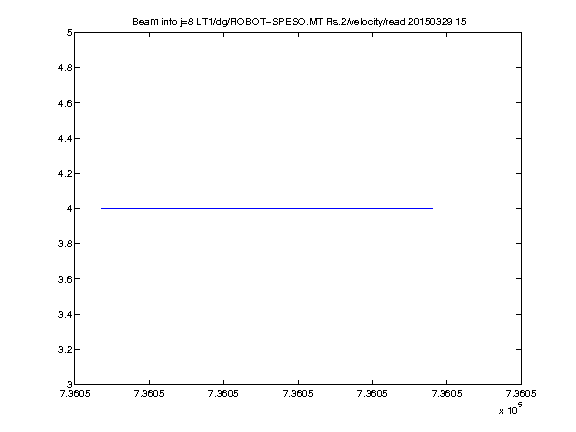Click the y-axis label 3.2

pos(65,349)
